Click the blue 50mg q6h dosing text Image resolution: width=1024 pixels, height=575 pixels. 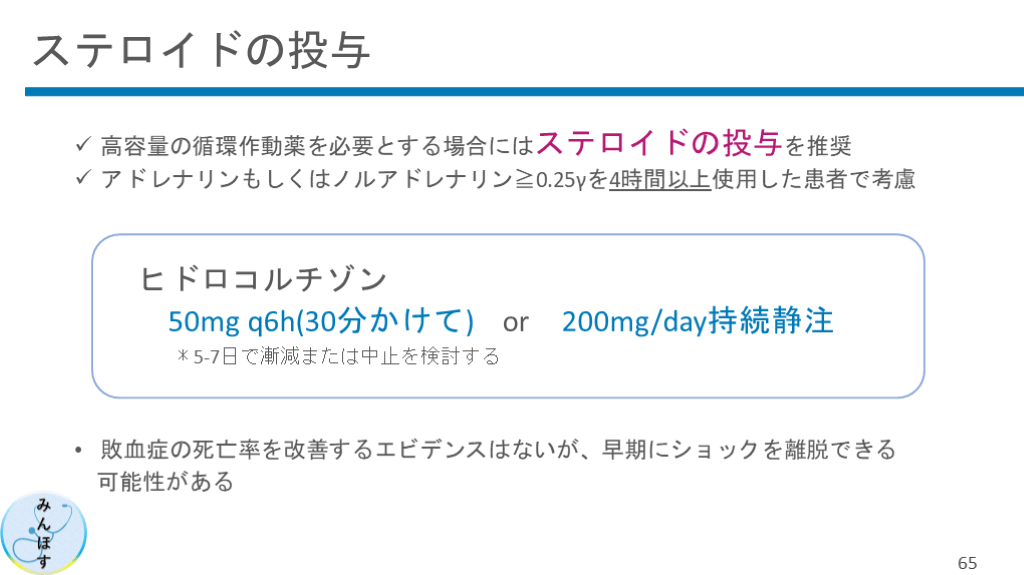[x=320, y=321]
